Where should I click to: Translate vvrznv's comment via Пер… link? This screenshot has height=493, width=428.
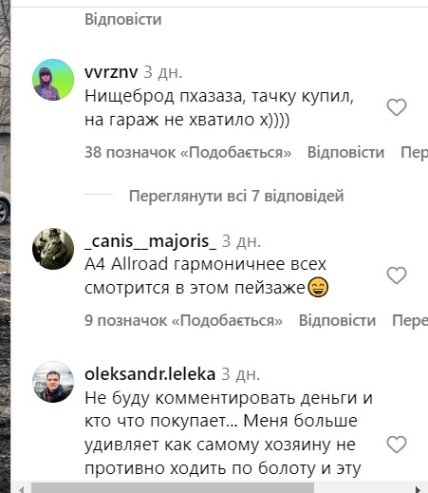pos(414,152)
